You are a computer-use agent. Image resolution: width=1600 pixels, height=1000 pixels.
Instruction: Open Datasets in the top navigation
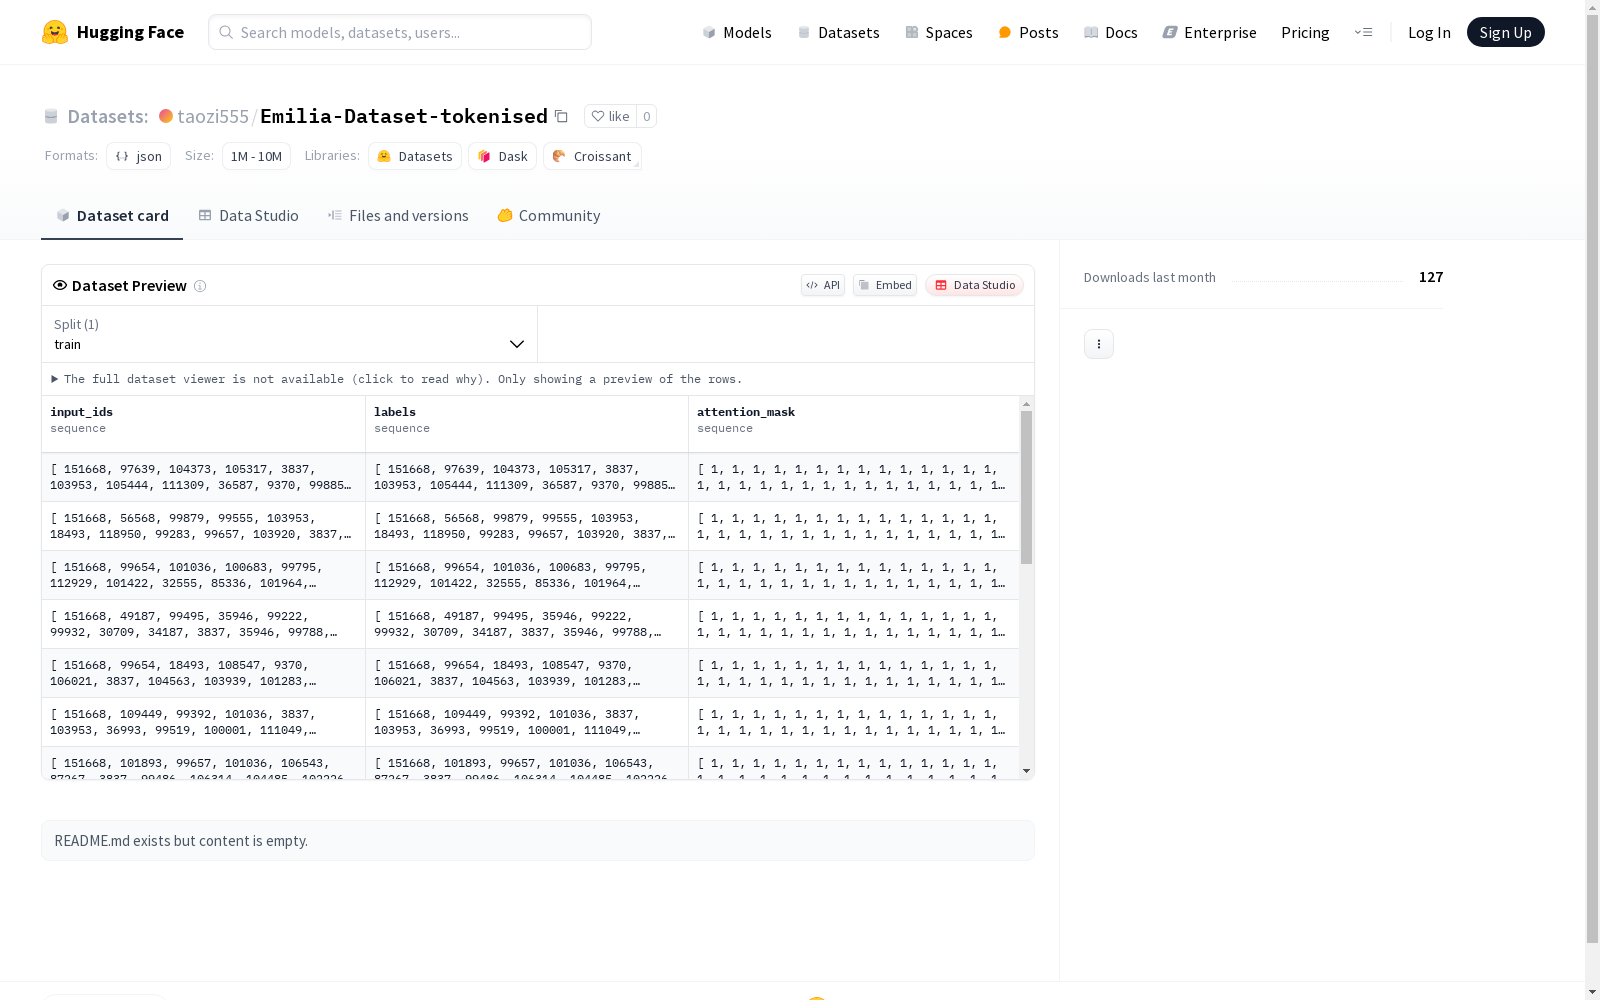pos(838,32)
